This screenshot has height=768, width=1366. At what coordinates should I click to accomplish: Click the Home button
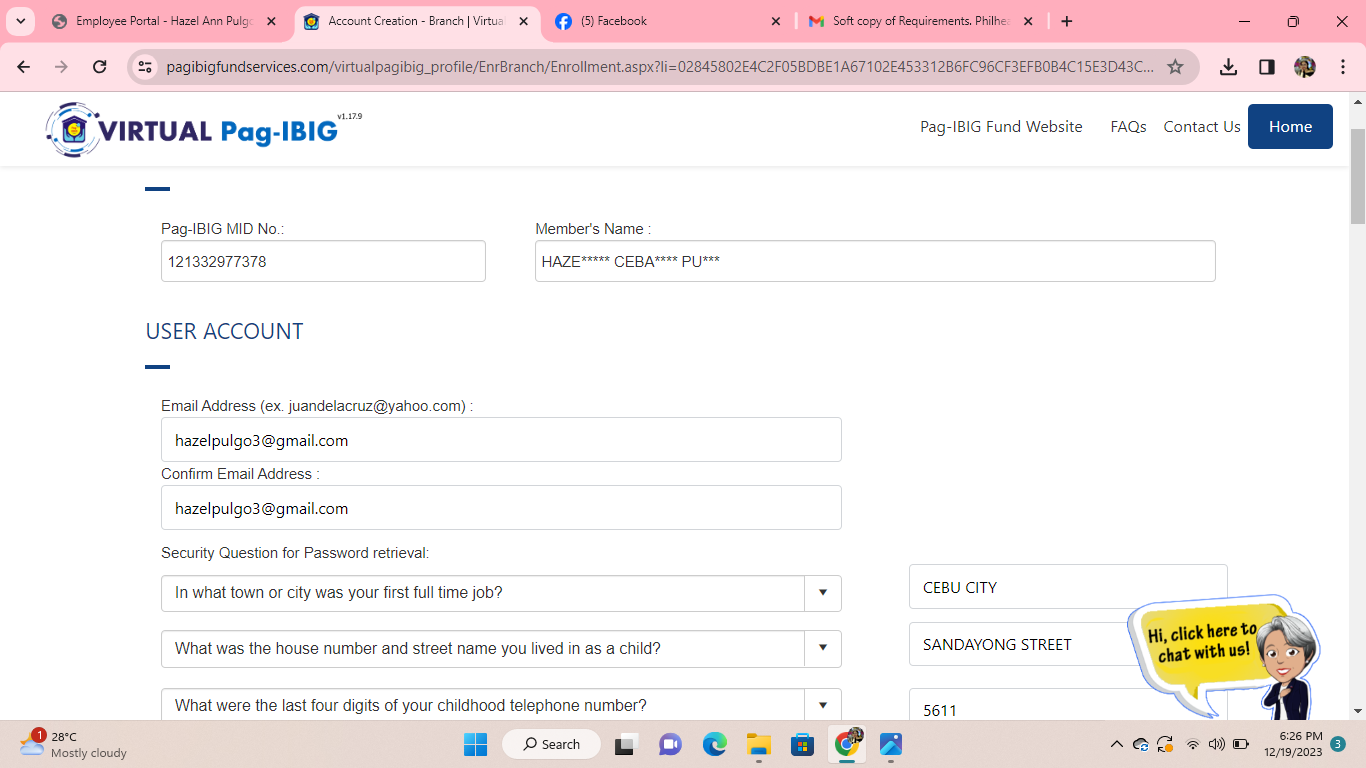click(1289, 127)
